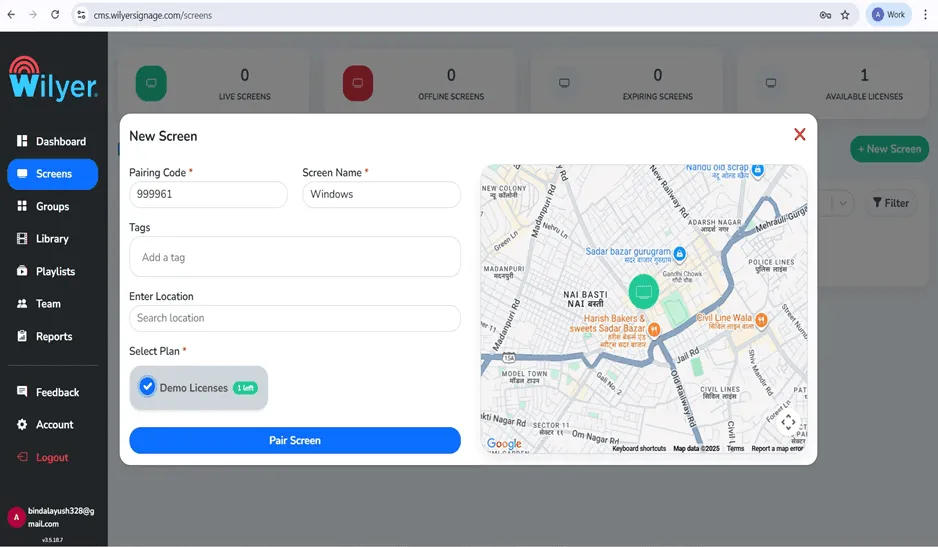Click the Search location field
This screenshot has width=938, height=547.
pyautogui.click(x=295, y=318)
